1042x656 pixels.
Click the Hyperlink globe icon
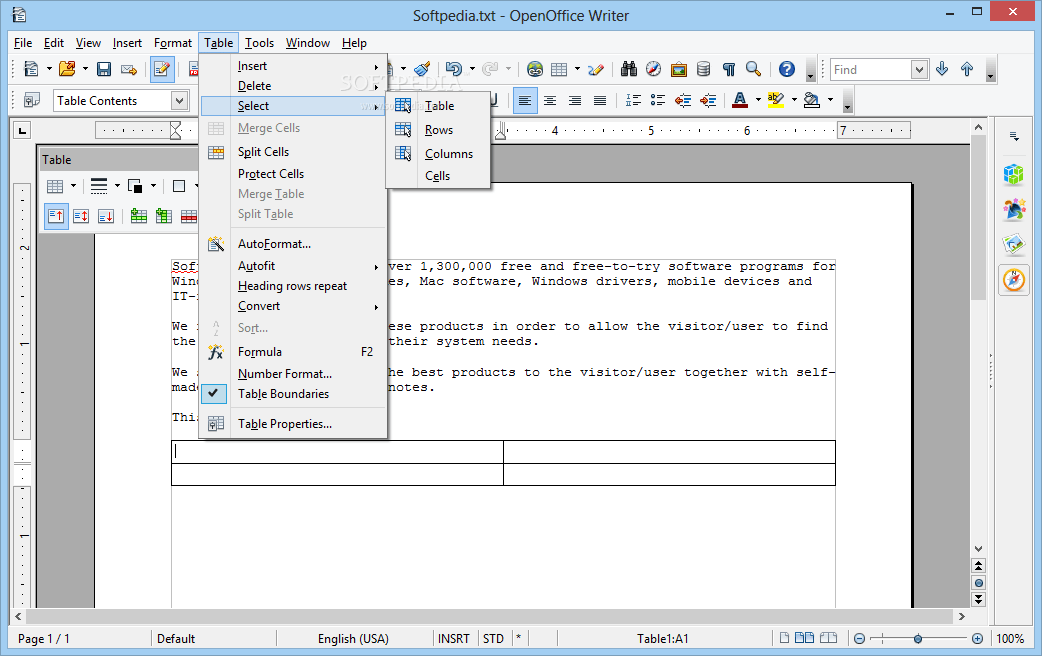(x=535, y=69)
